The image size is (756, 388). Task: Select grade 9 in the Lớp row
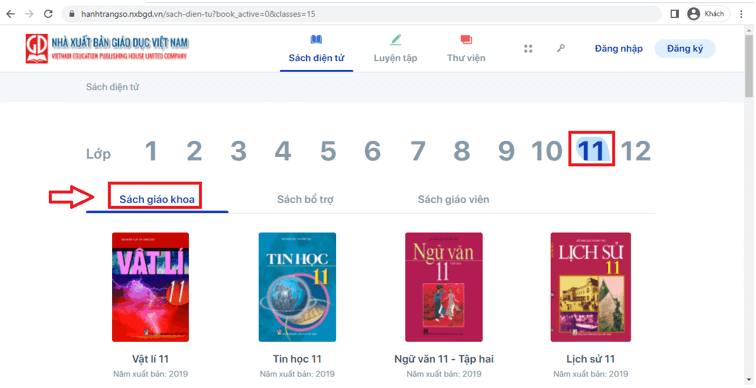click(x=506, y=151)
